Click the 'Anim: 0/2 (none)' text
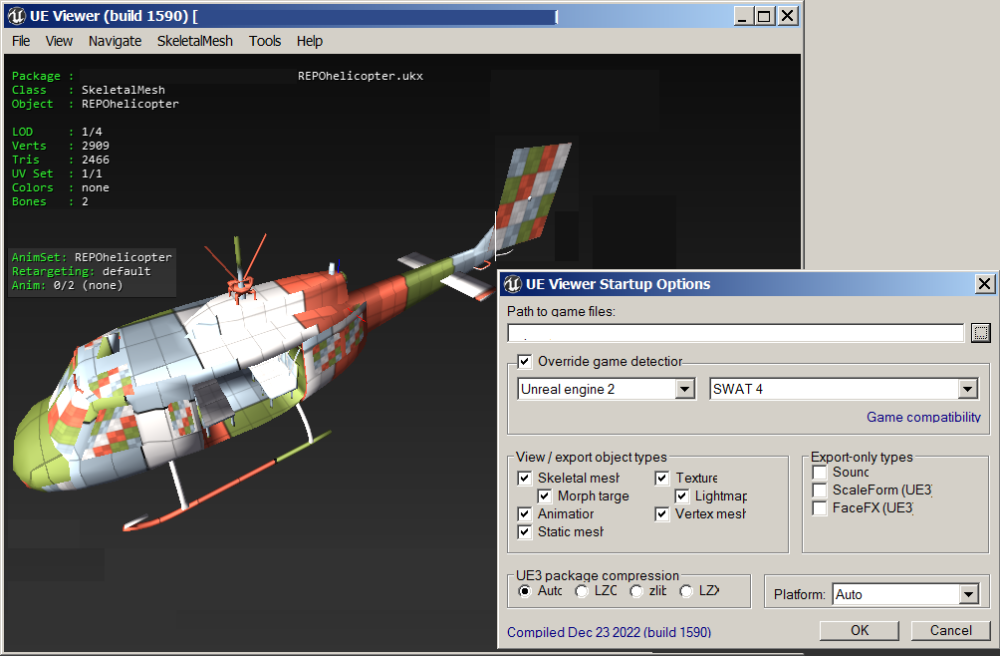The image size is (1000, 656). 67,285
